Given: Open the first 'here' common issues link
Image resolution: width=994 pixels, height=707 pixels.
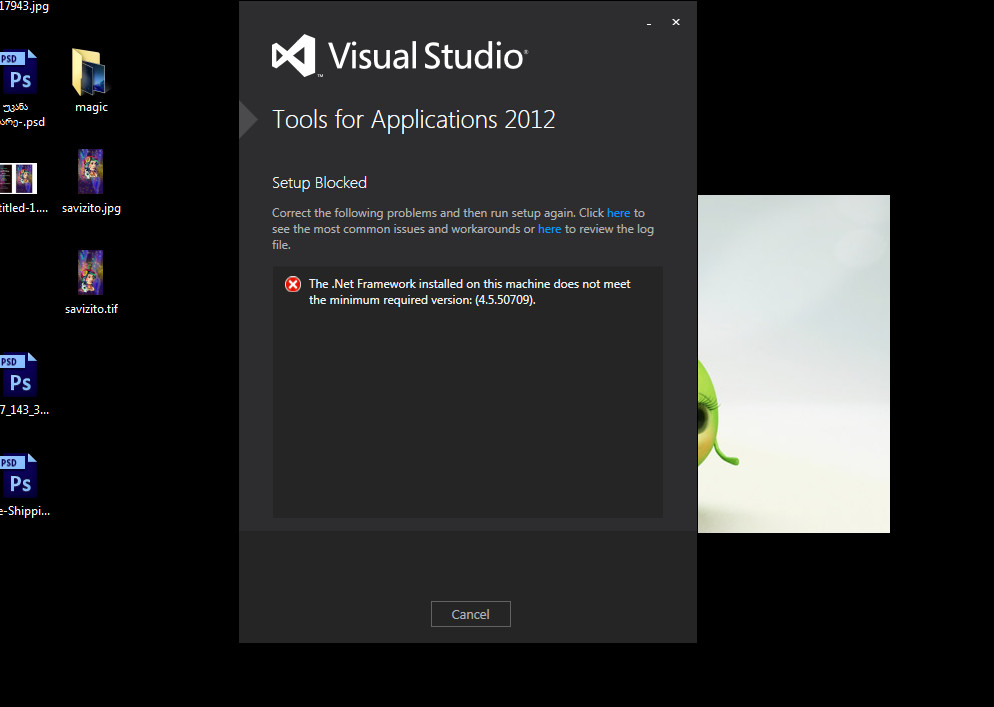Looking at the screenshot, I should tap(618, 213).
